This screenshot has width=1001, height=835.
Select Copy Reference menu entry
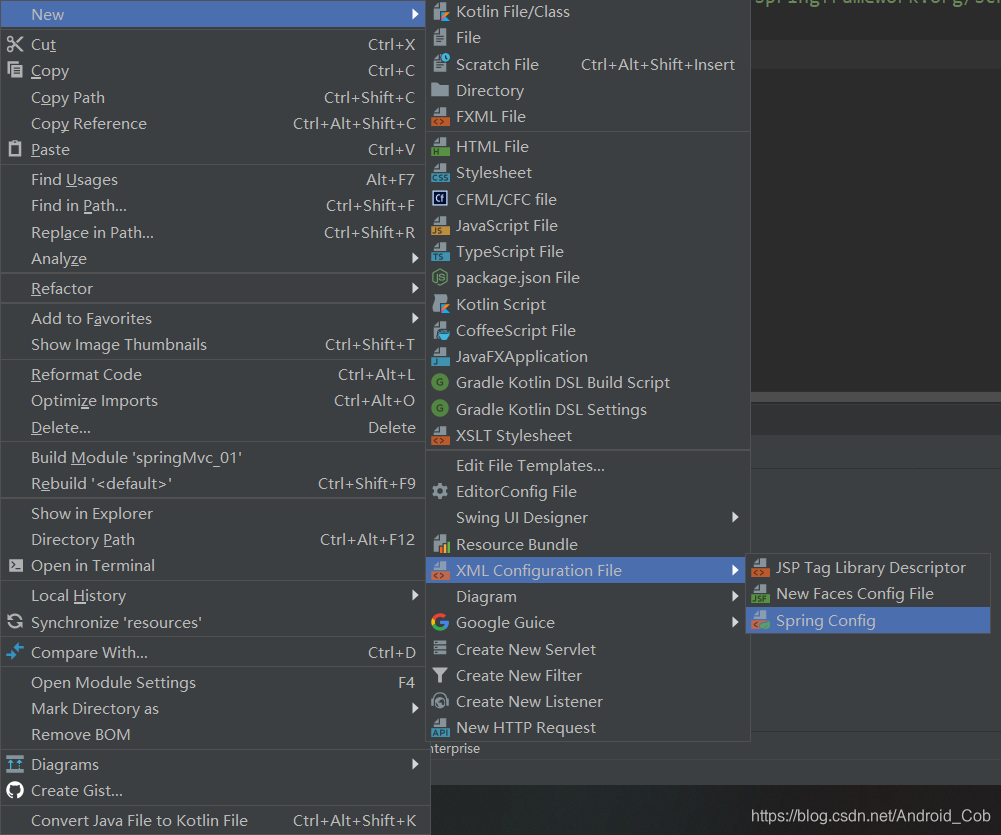213,123
